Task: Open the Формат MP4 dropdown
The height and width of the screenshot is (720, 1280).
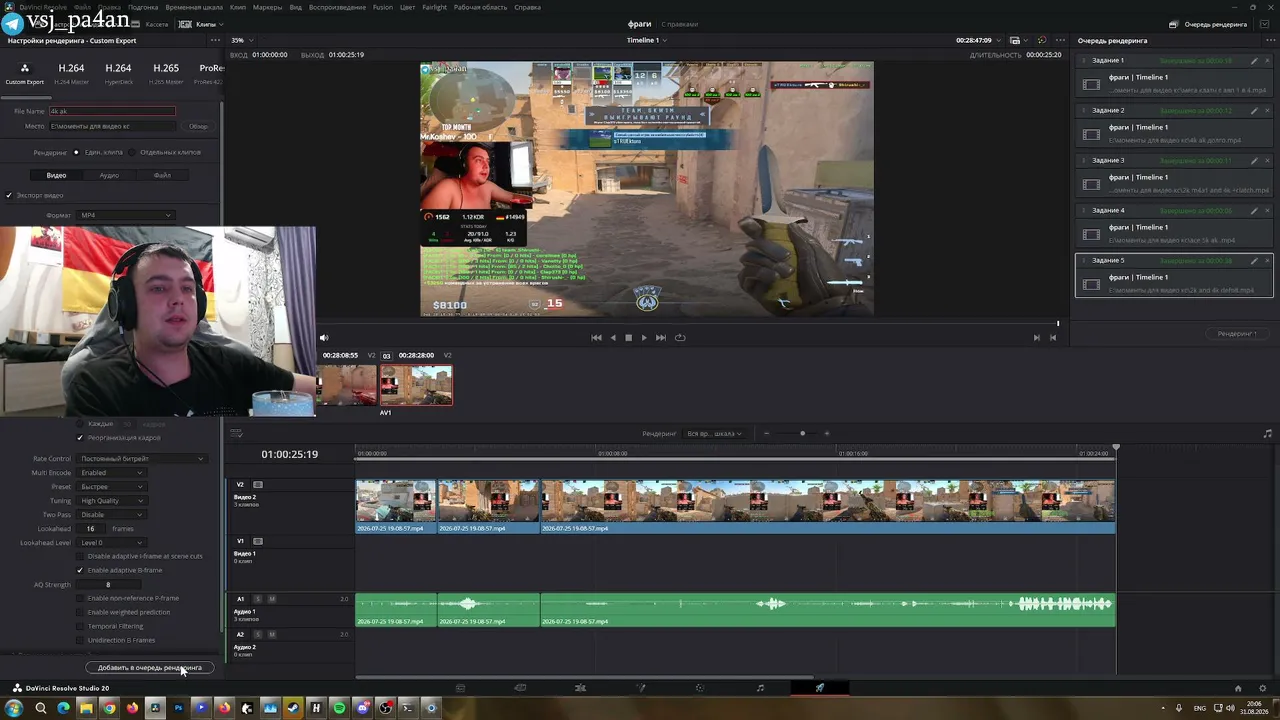Action: pyautogui.click(x=125, y=215)
